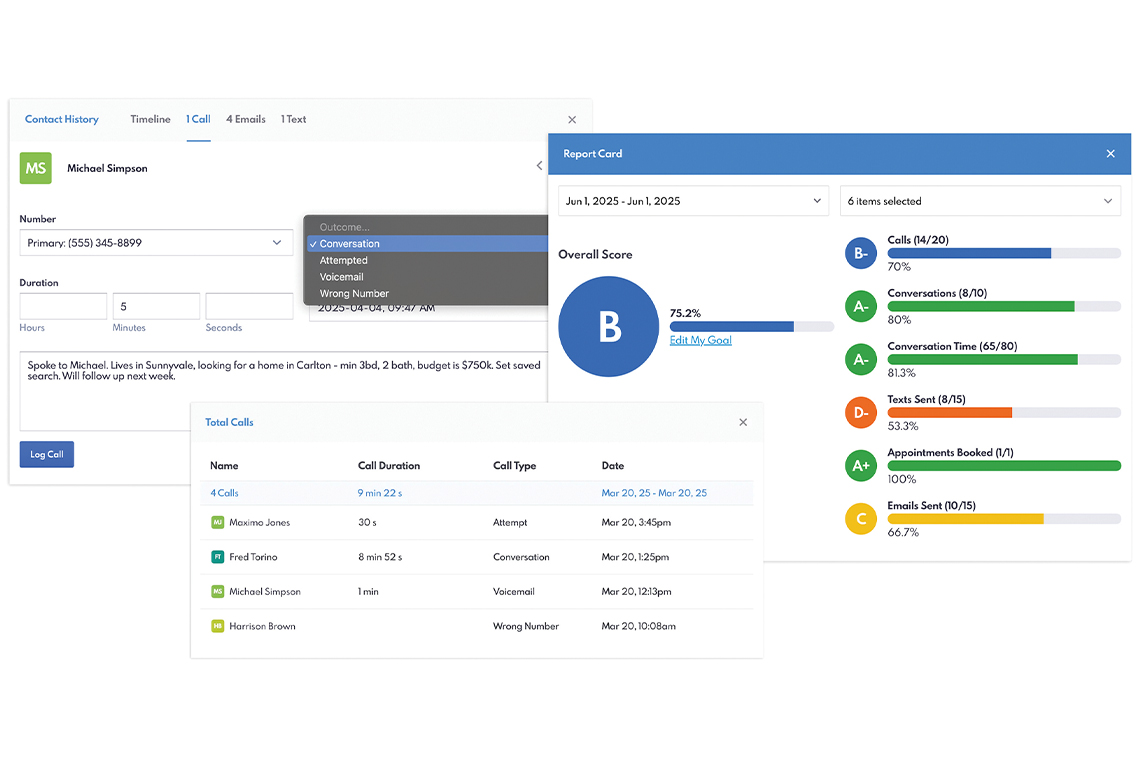The height and width of the screenshot is (758, 1140).
Task: Close the Total Calls panel
Action: (x=743, y=422)
